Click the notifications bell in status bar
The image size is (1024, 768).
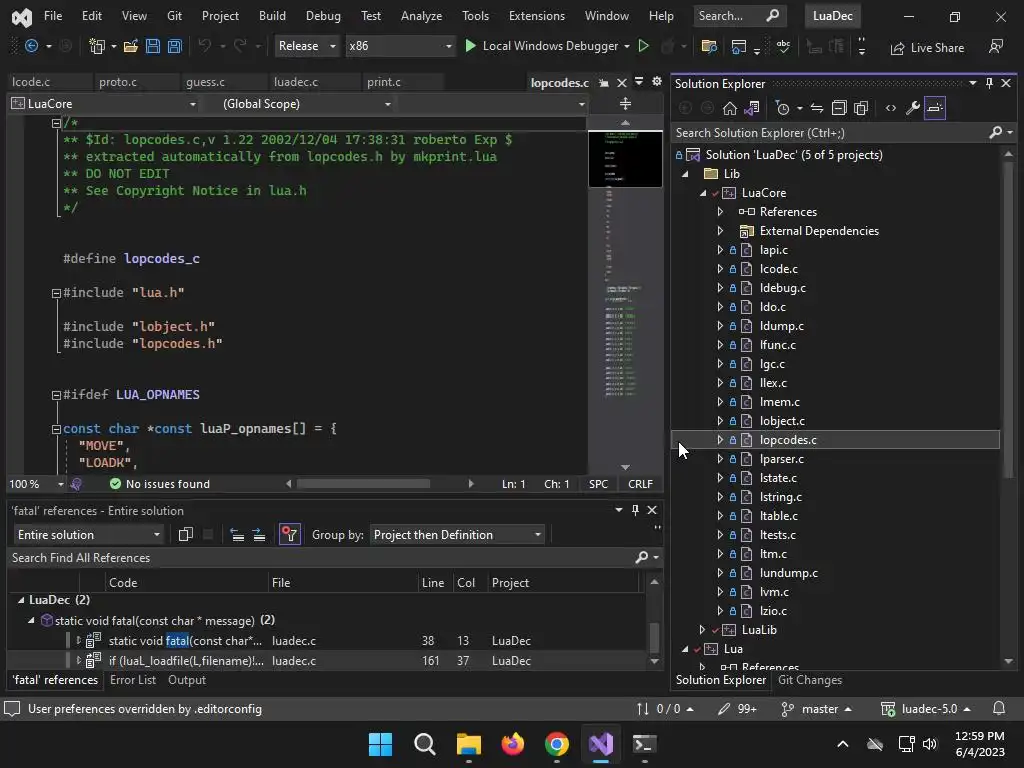999,709
